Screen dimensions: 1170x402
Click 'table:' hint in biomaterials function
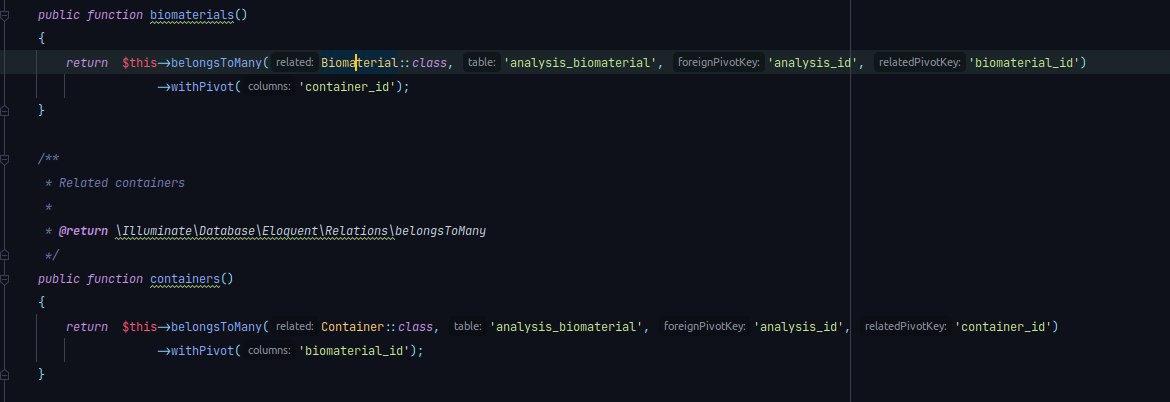coord(481,63)
